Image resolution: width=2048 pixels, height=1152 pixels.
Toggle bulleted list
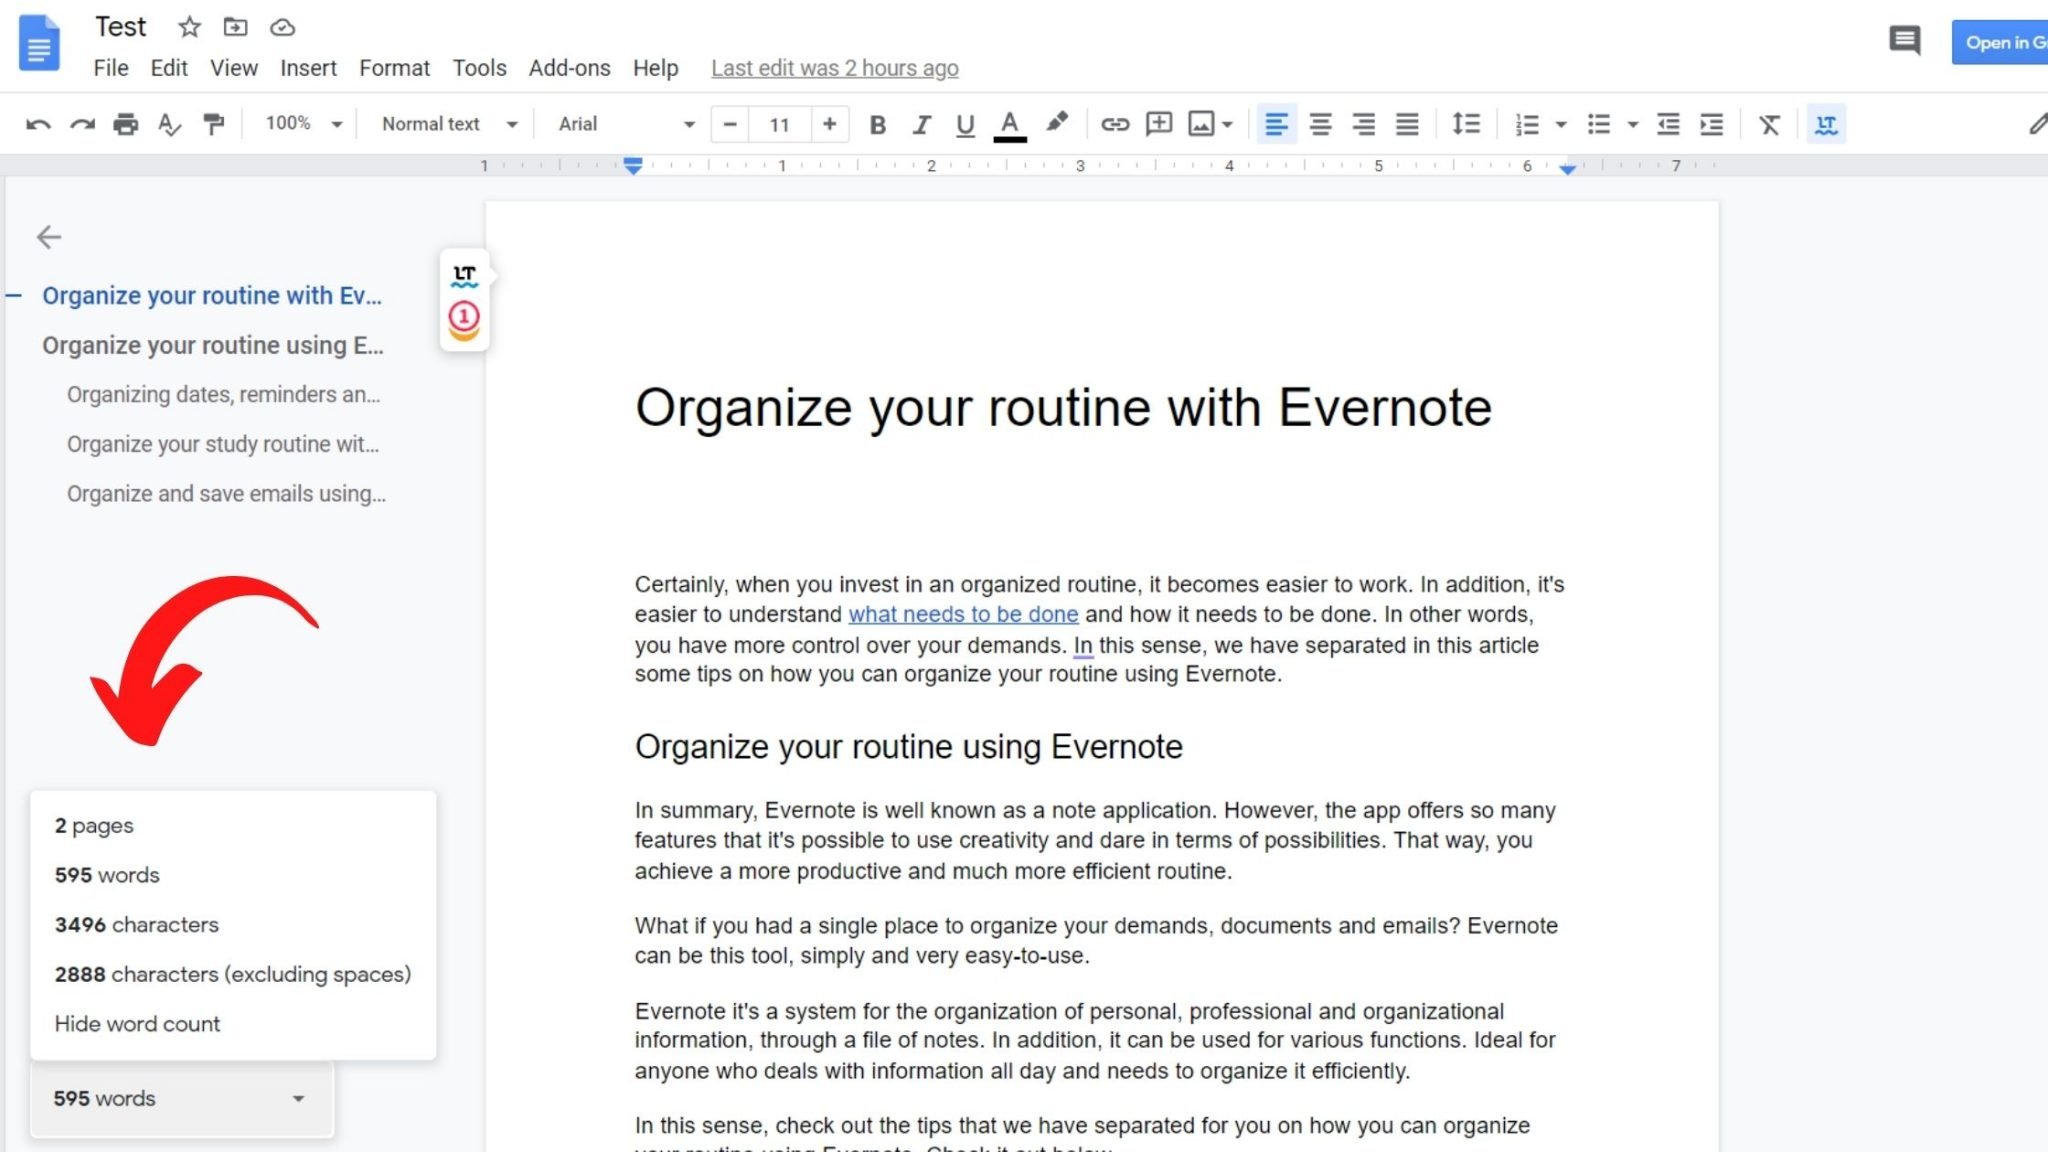[x=1599, y=124]
